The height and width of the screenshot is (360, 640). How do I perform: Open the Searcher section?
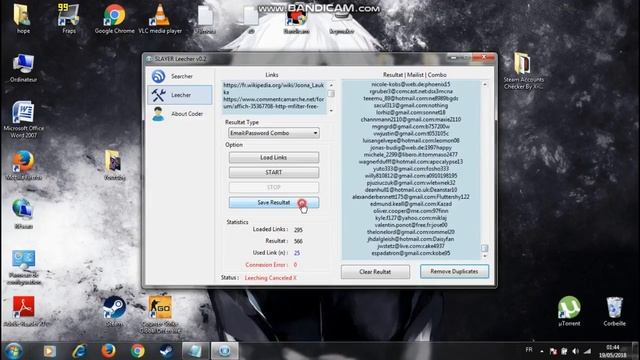click(x=180, y=76)
